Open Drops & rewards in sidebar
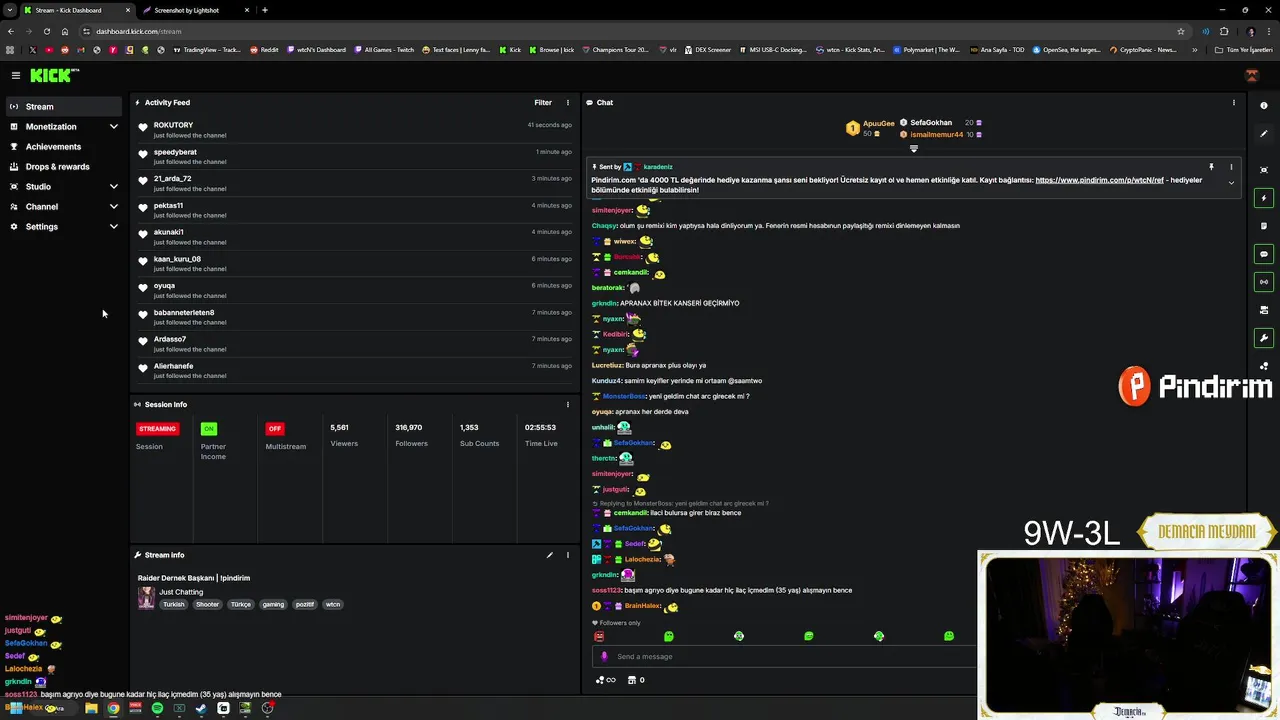 click(57, 166)
